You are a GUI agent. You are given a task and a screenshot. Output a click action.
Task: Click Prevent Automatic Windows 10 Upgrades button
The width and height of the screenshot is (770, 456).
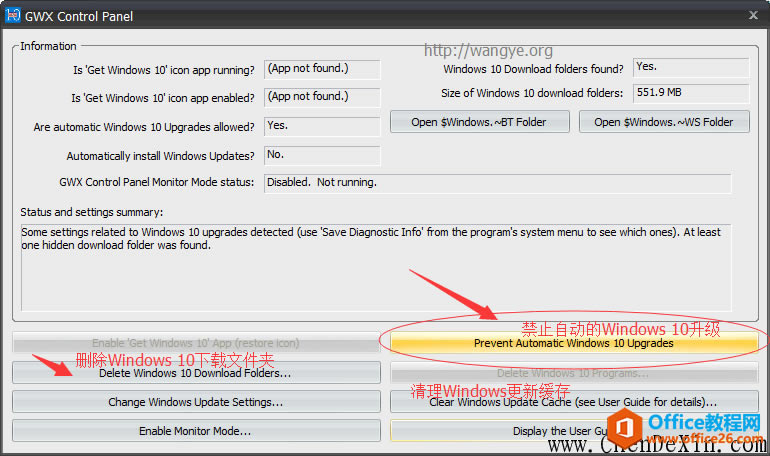[574, 343]
